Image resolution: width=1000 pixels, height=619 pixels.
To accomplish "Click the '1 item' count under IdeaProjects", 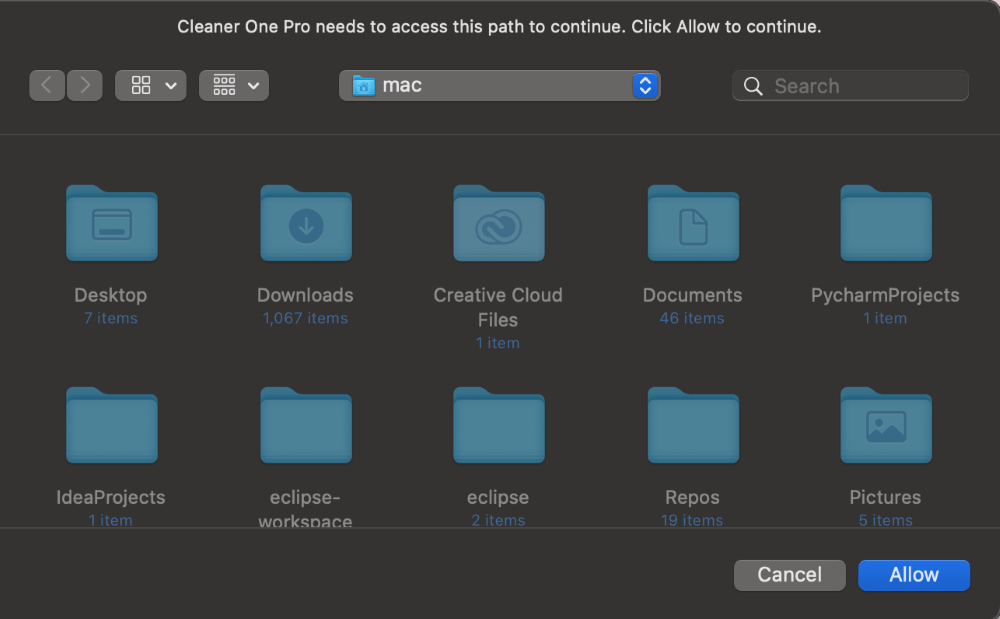I will pyautogui.click(x=111, y=520).
